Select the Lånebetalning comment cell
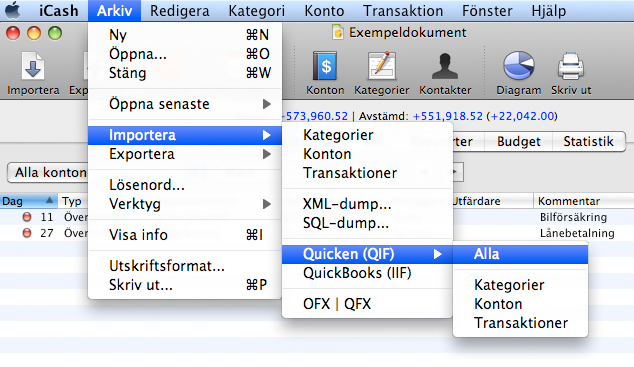This screenshot has width=634, height=367. [577, 233]
